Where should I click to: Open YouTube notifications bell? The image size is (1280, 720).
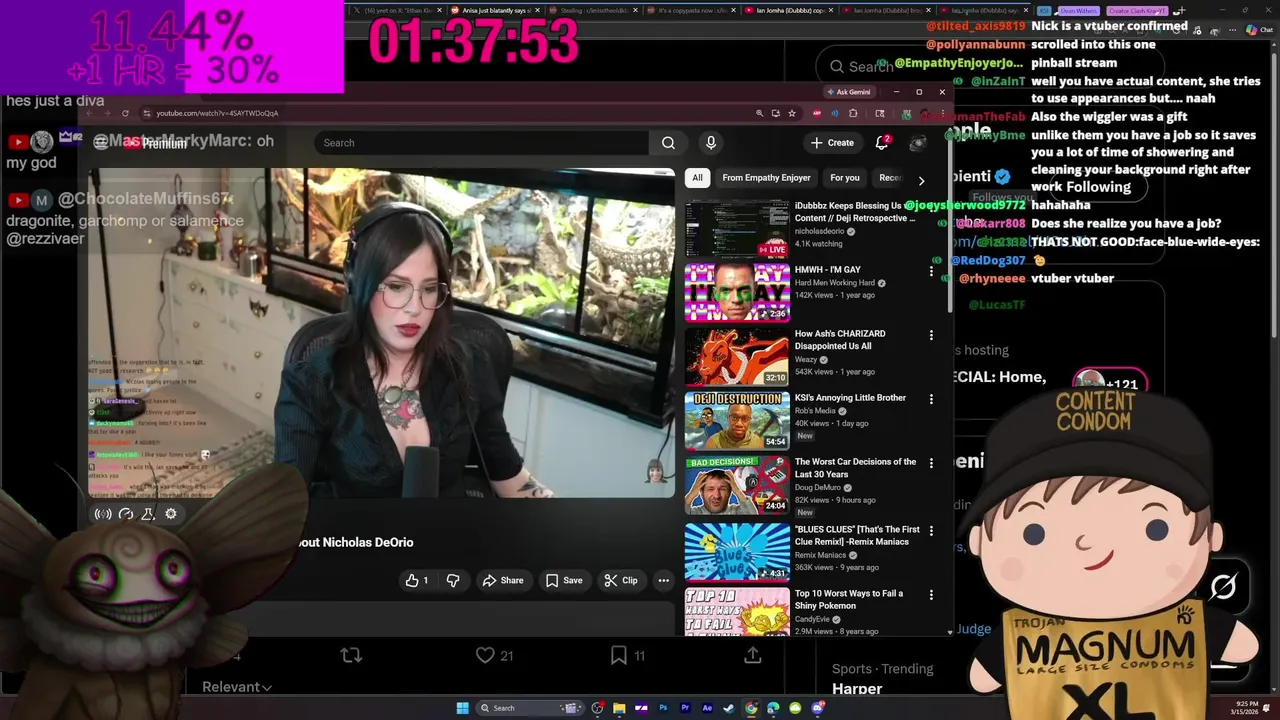point(882,143)
